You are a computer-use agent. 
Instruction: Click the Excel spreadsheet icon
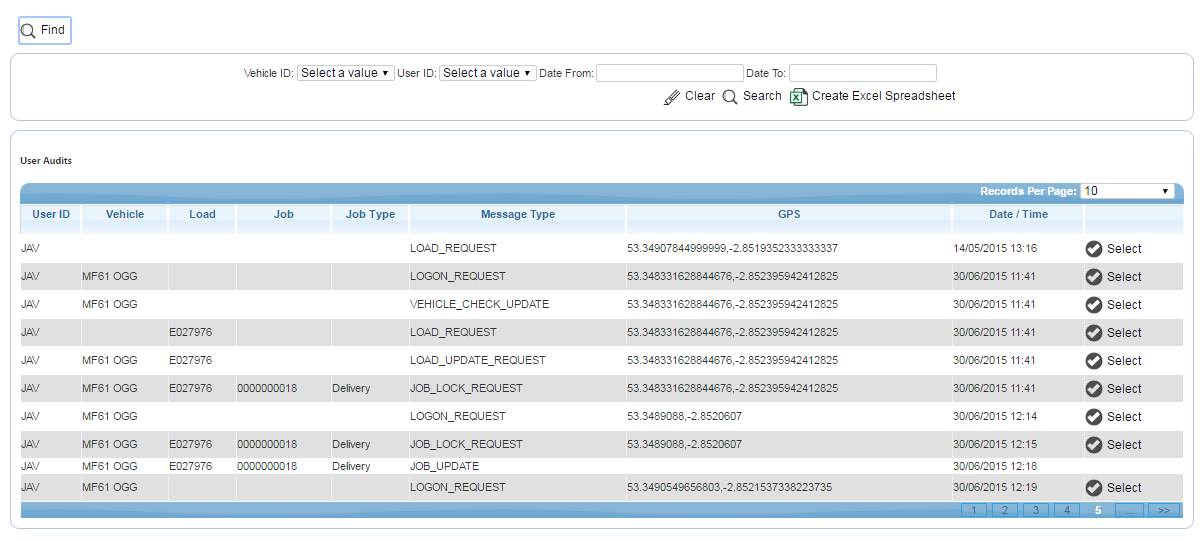(798, 97)
